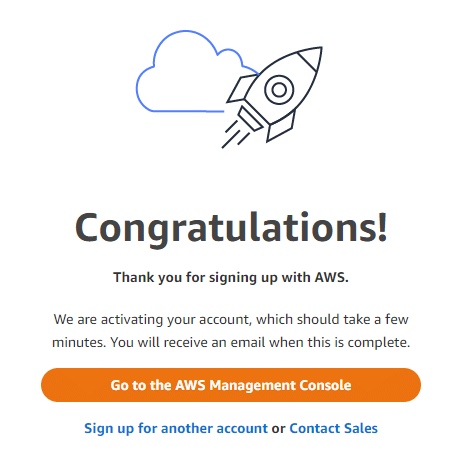
Task: Click the rocket's pointed nose cone
Action: (311, 58)
